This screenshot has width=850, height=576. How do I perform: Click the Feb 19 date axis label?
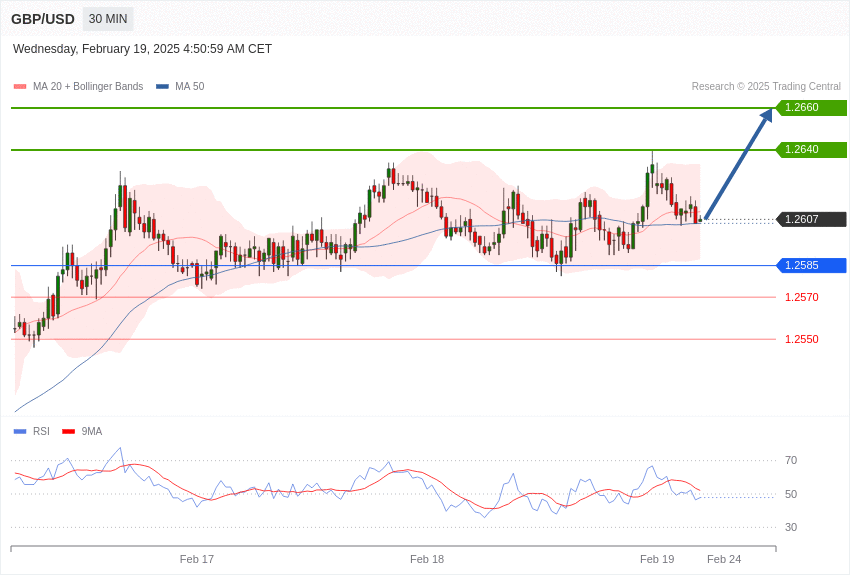coord(657,559)
